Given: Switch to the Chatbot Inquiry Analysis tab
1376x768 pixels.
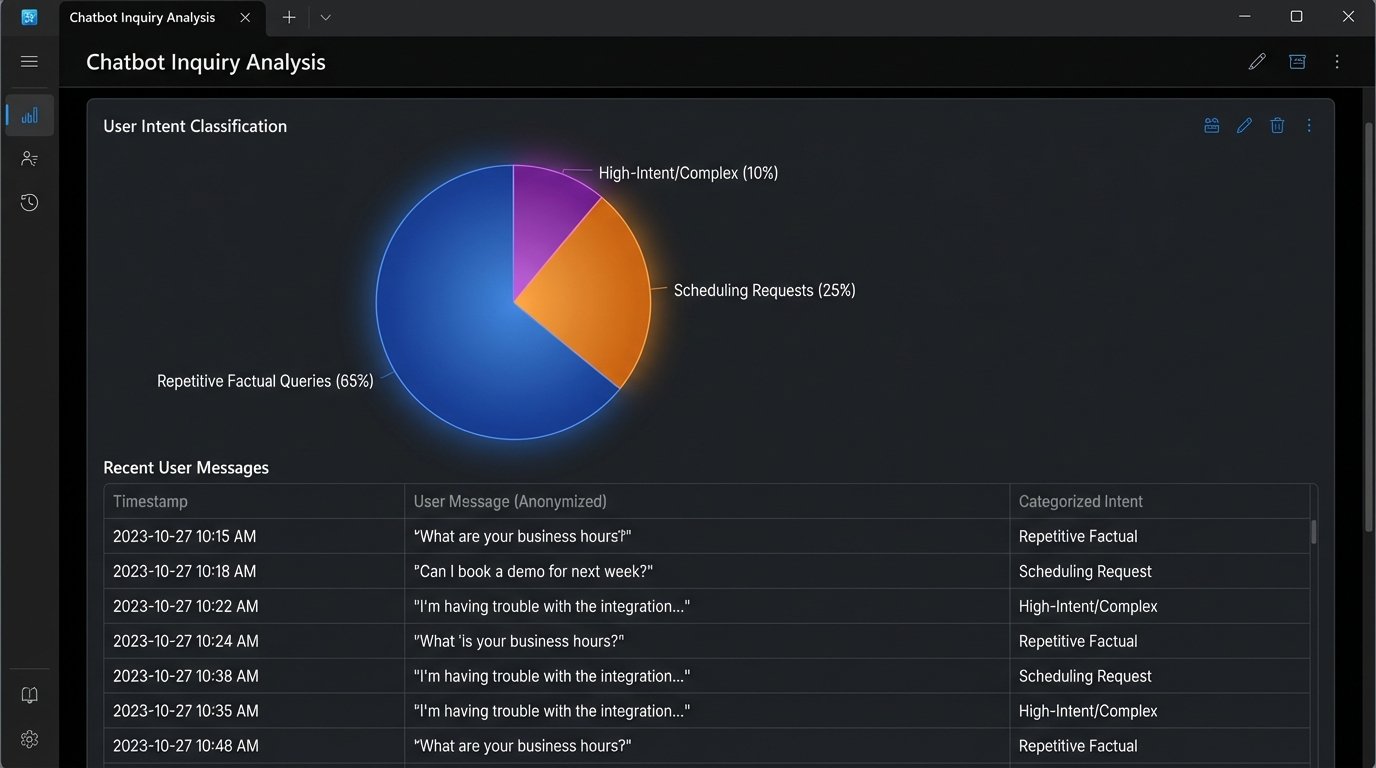Looking at the screenshot, I should [142, 17].
